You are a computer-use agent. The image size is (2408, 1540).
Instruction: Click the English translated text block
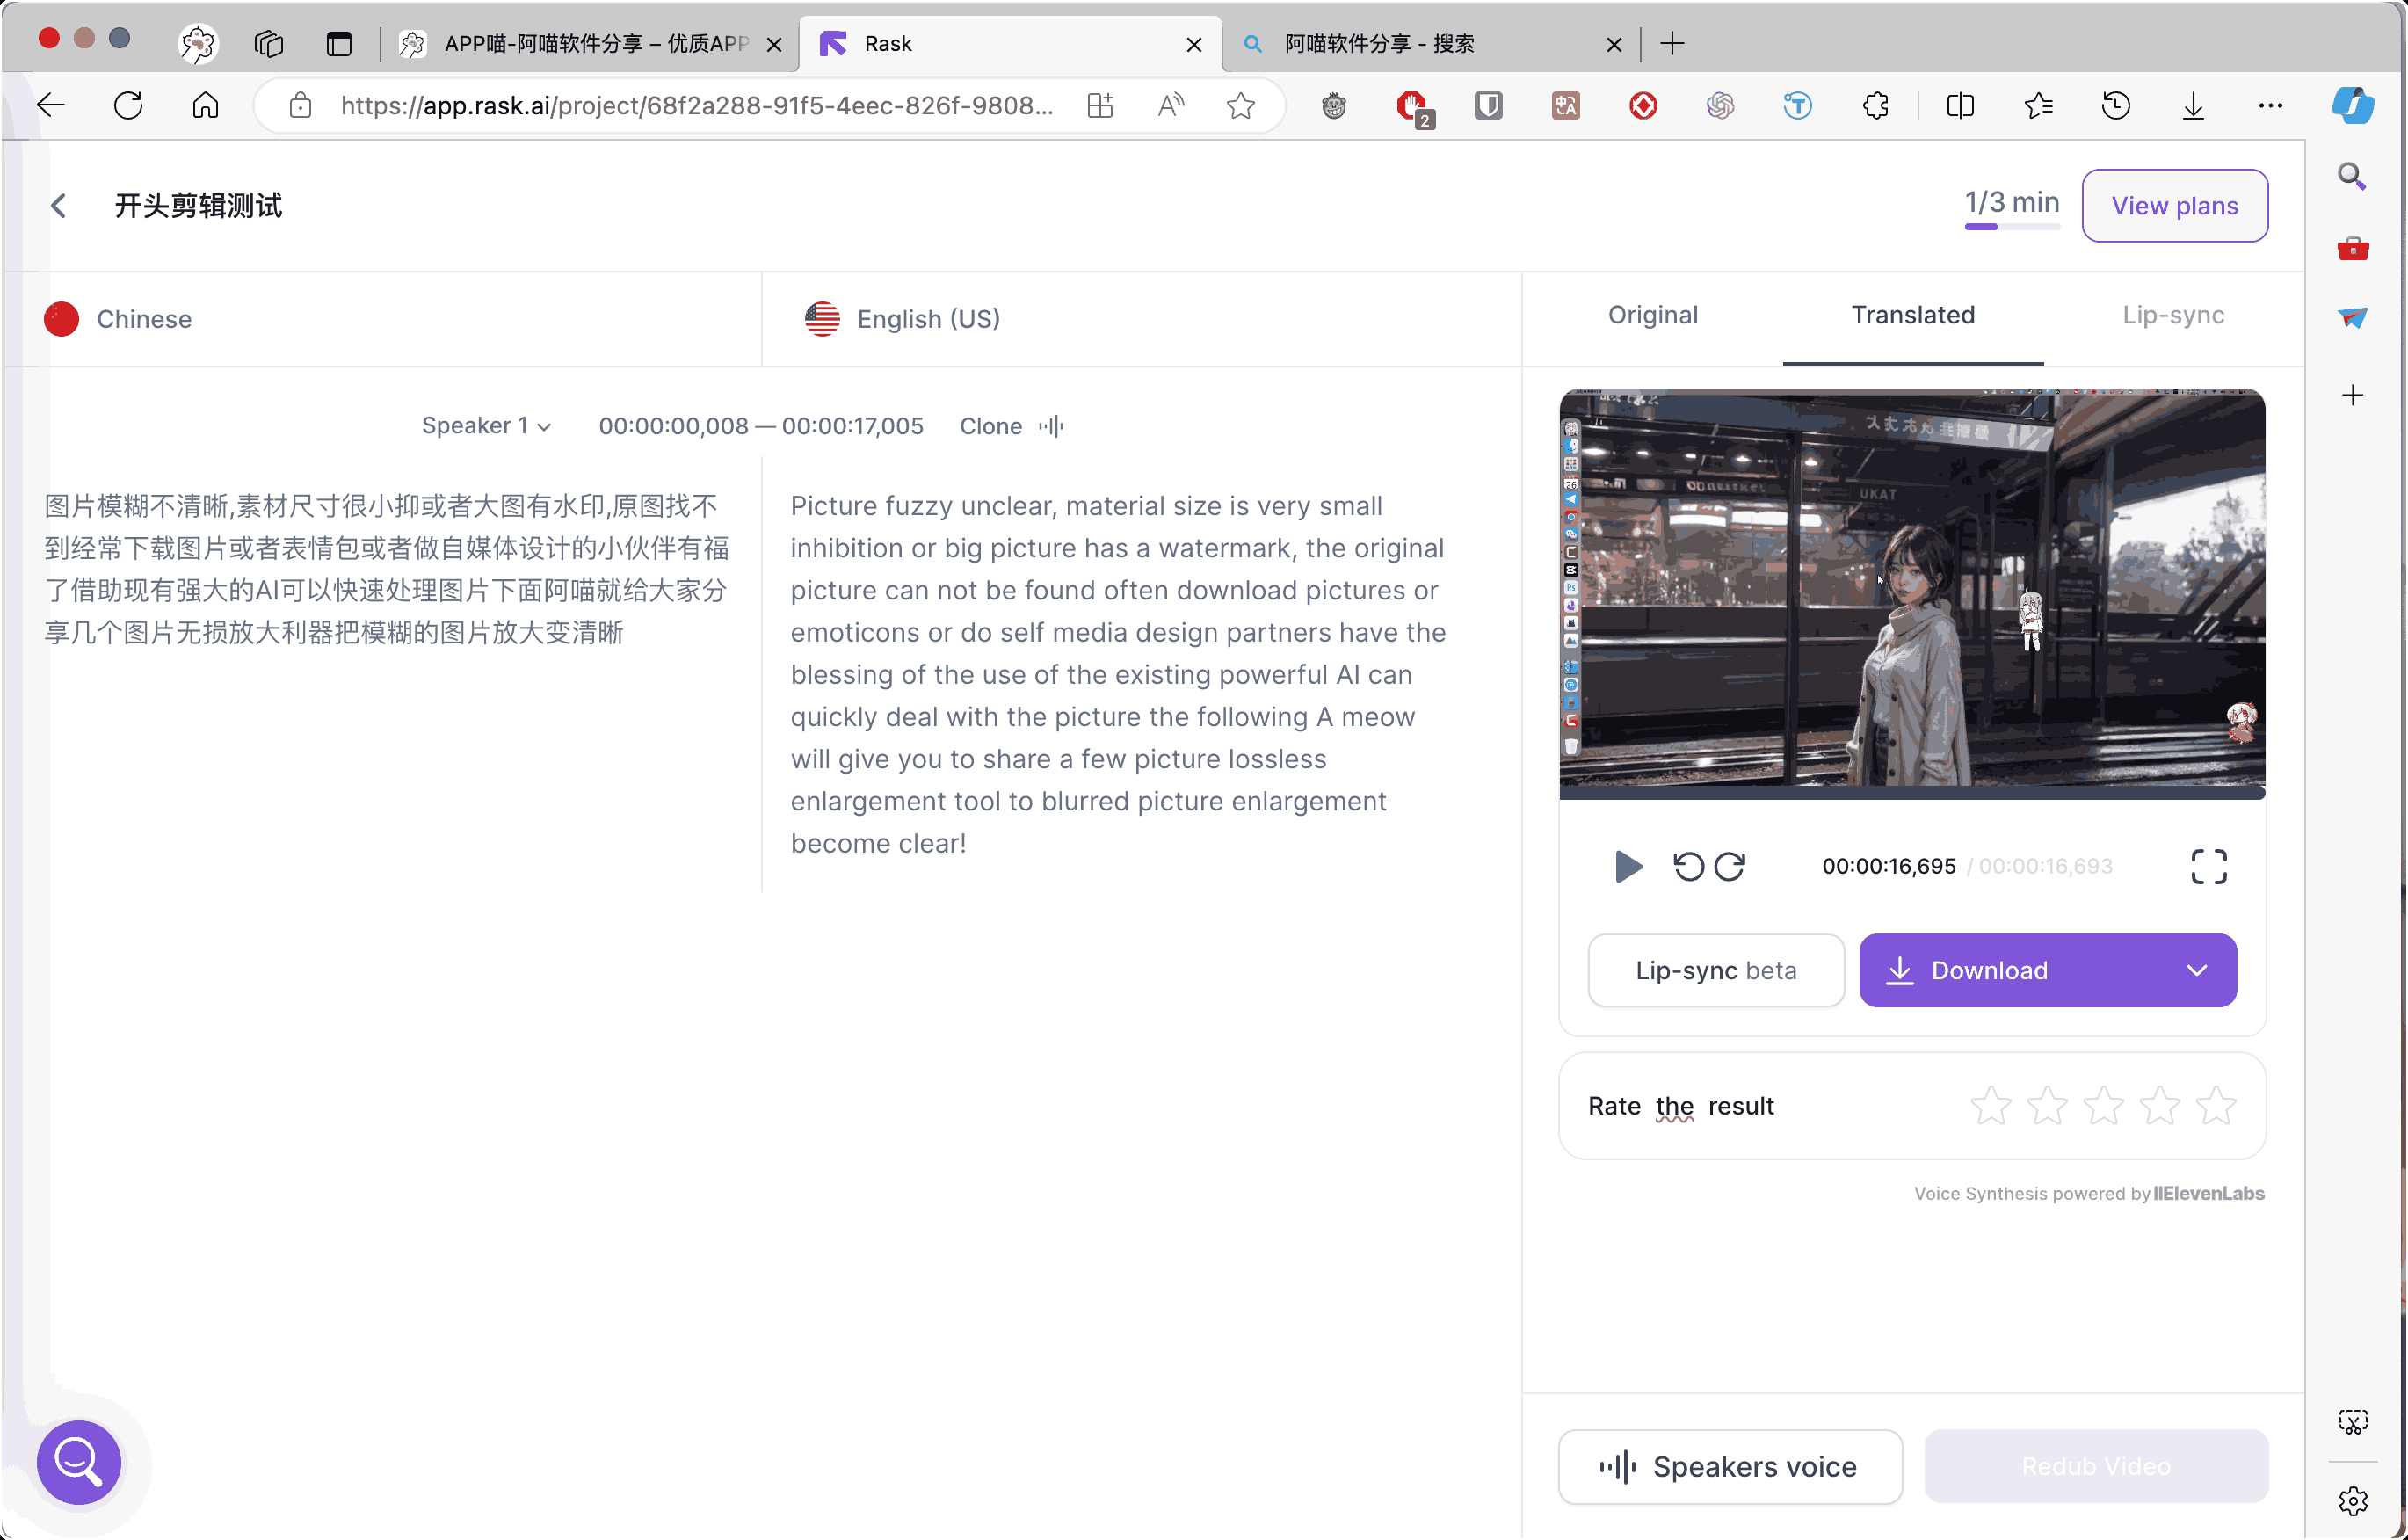1118,674
